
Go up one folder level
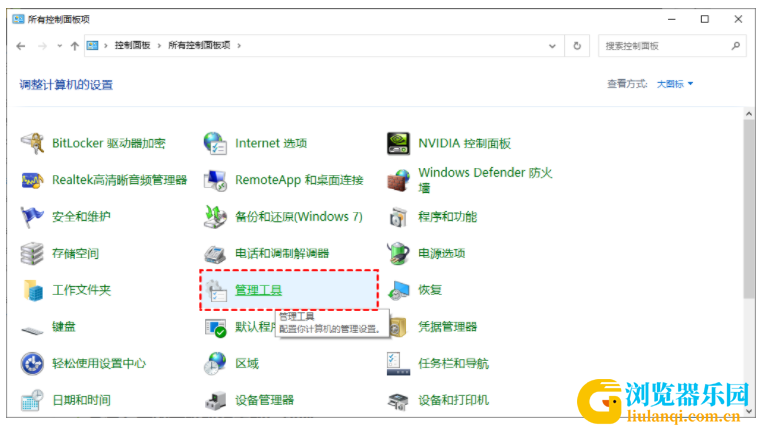(74, 46)
